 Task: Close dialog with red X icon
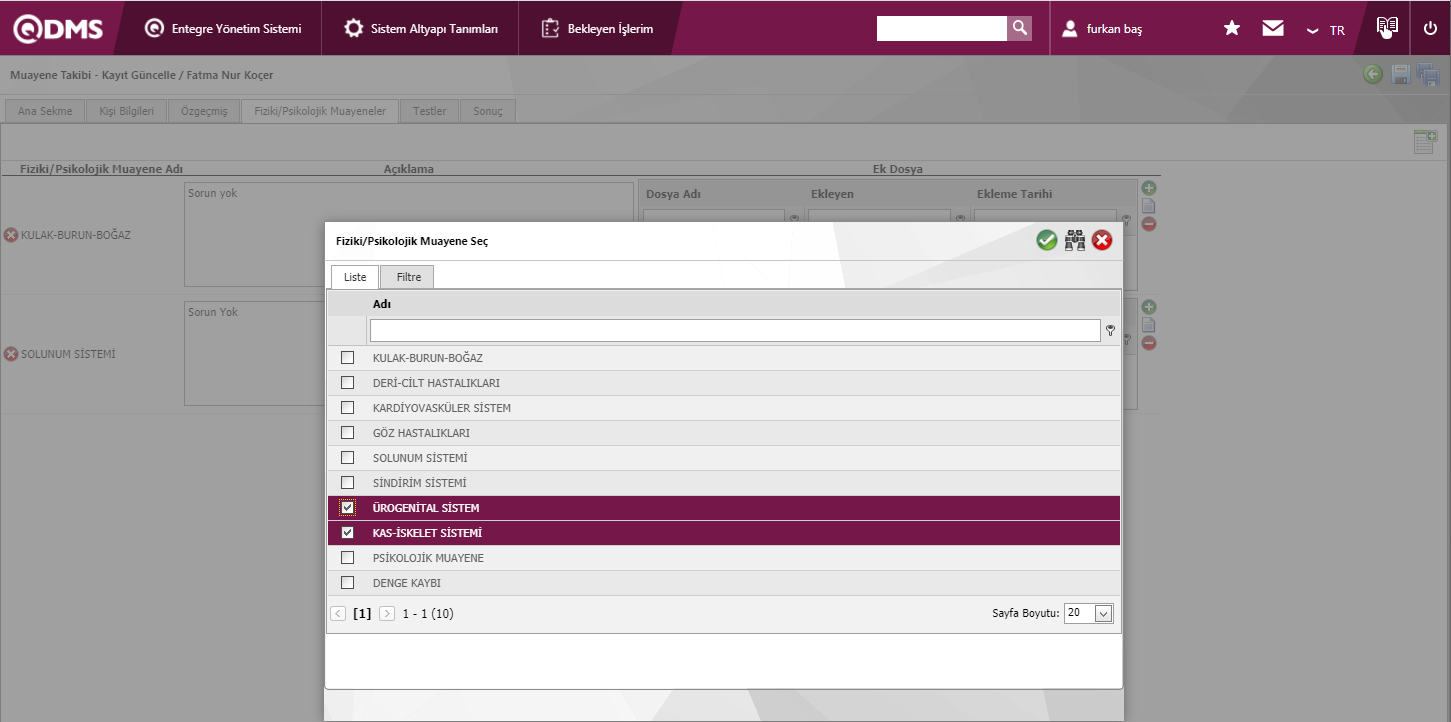tap(1102, 240)
